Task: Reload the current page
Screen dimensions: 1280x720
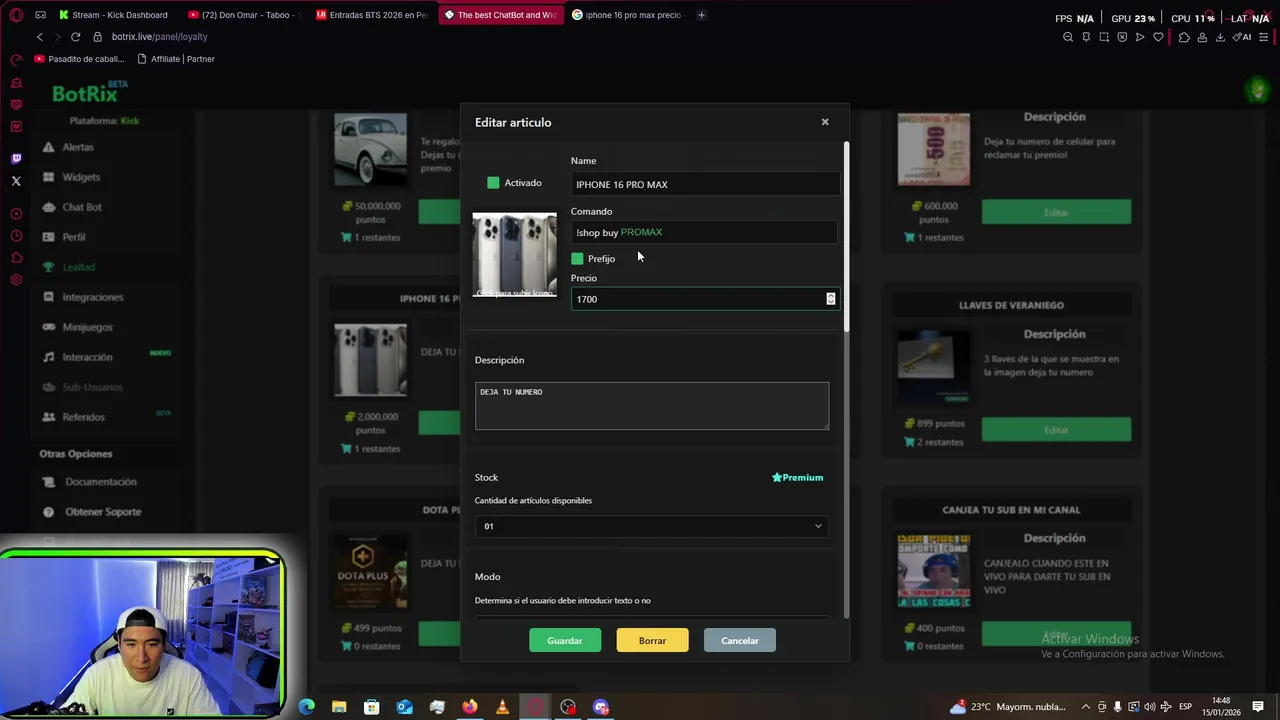Action: pyautogui.click(x=75, y=37)
